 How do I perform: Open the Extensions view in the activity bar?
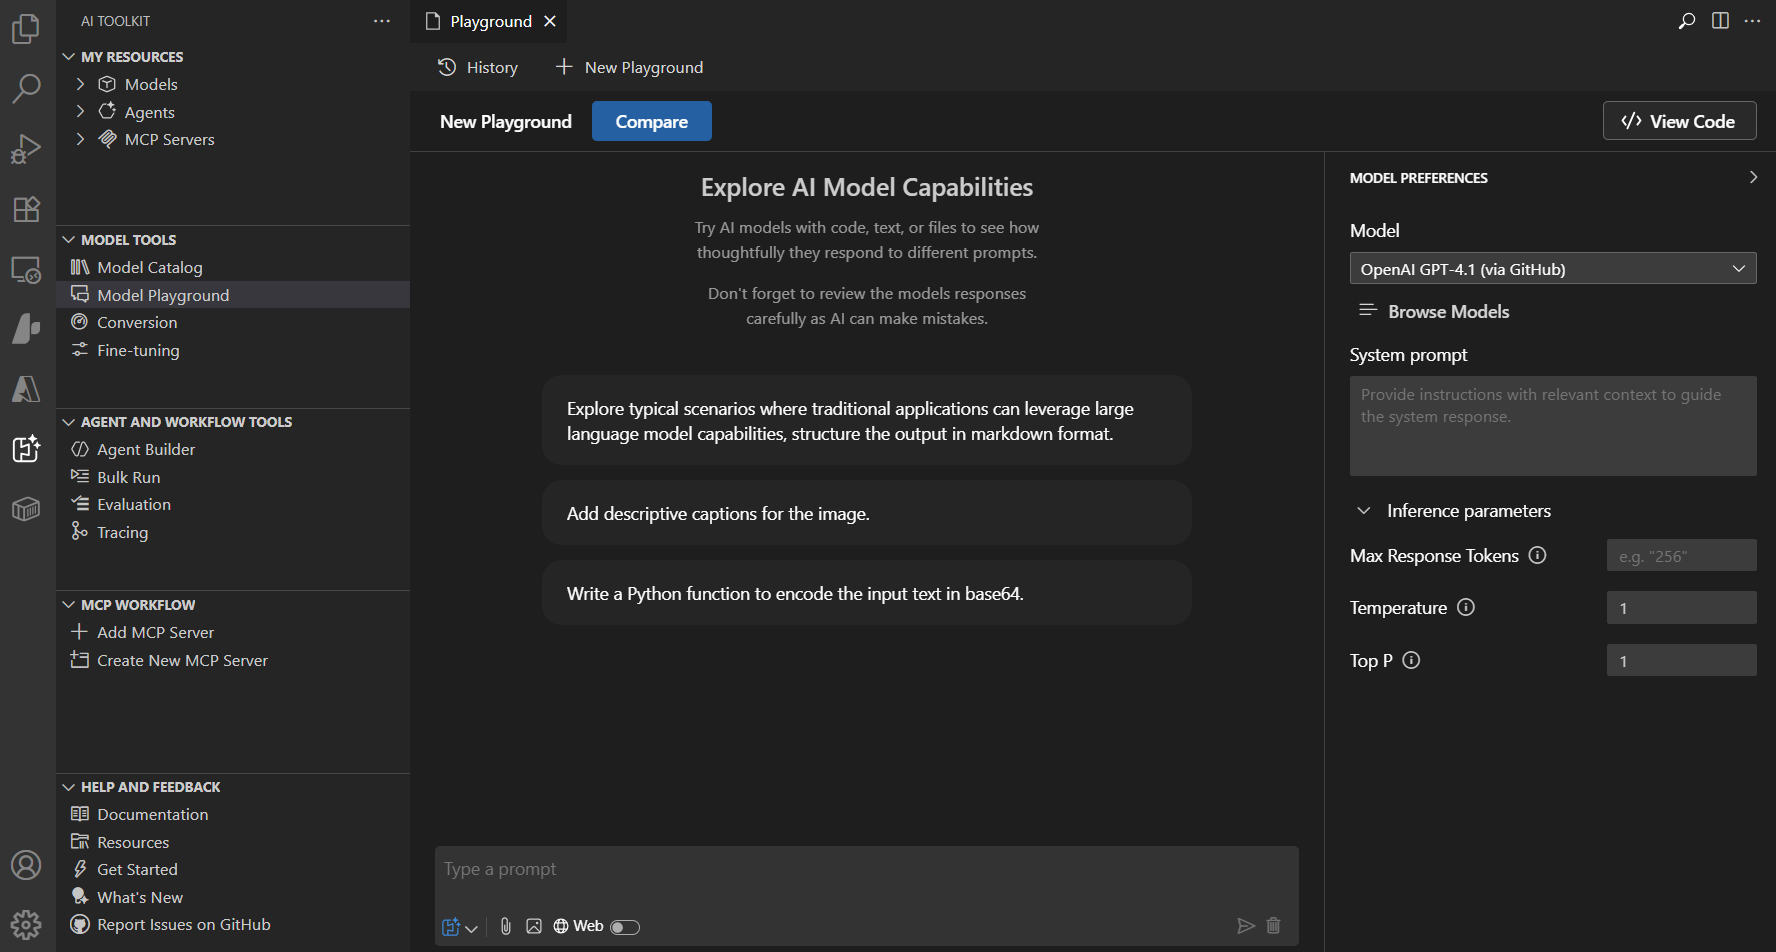26,209
